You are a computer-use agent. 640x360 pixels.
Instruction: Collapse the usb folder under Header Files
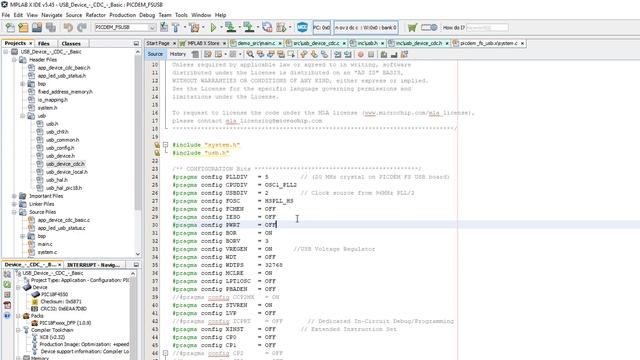pos(23,116)
